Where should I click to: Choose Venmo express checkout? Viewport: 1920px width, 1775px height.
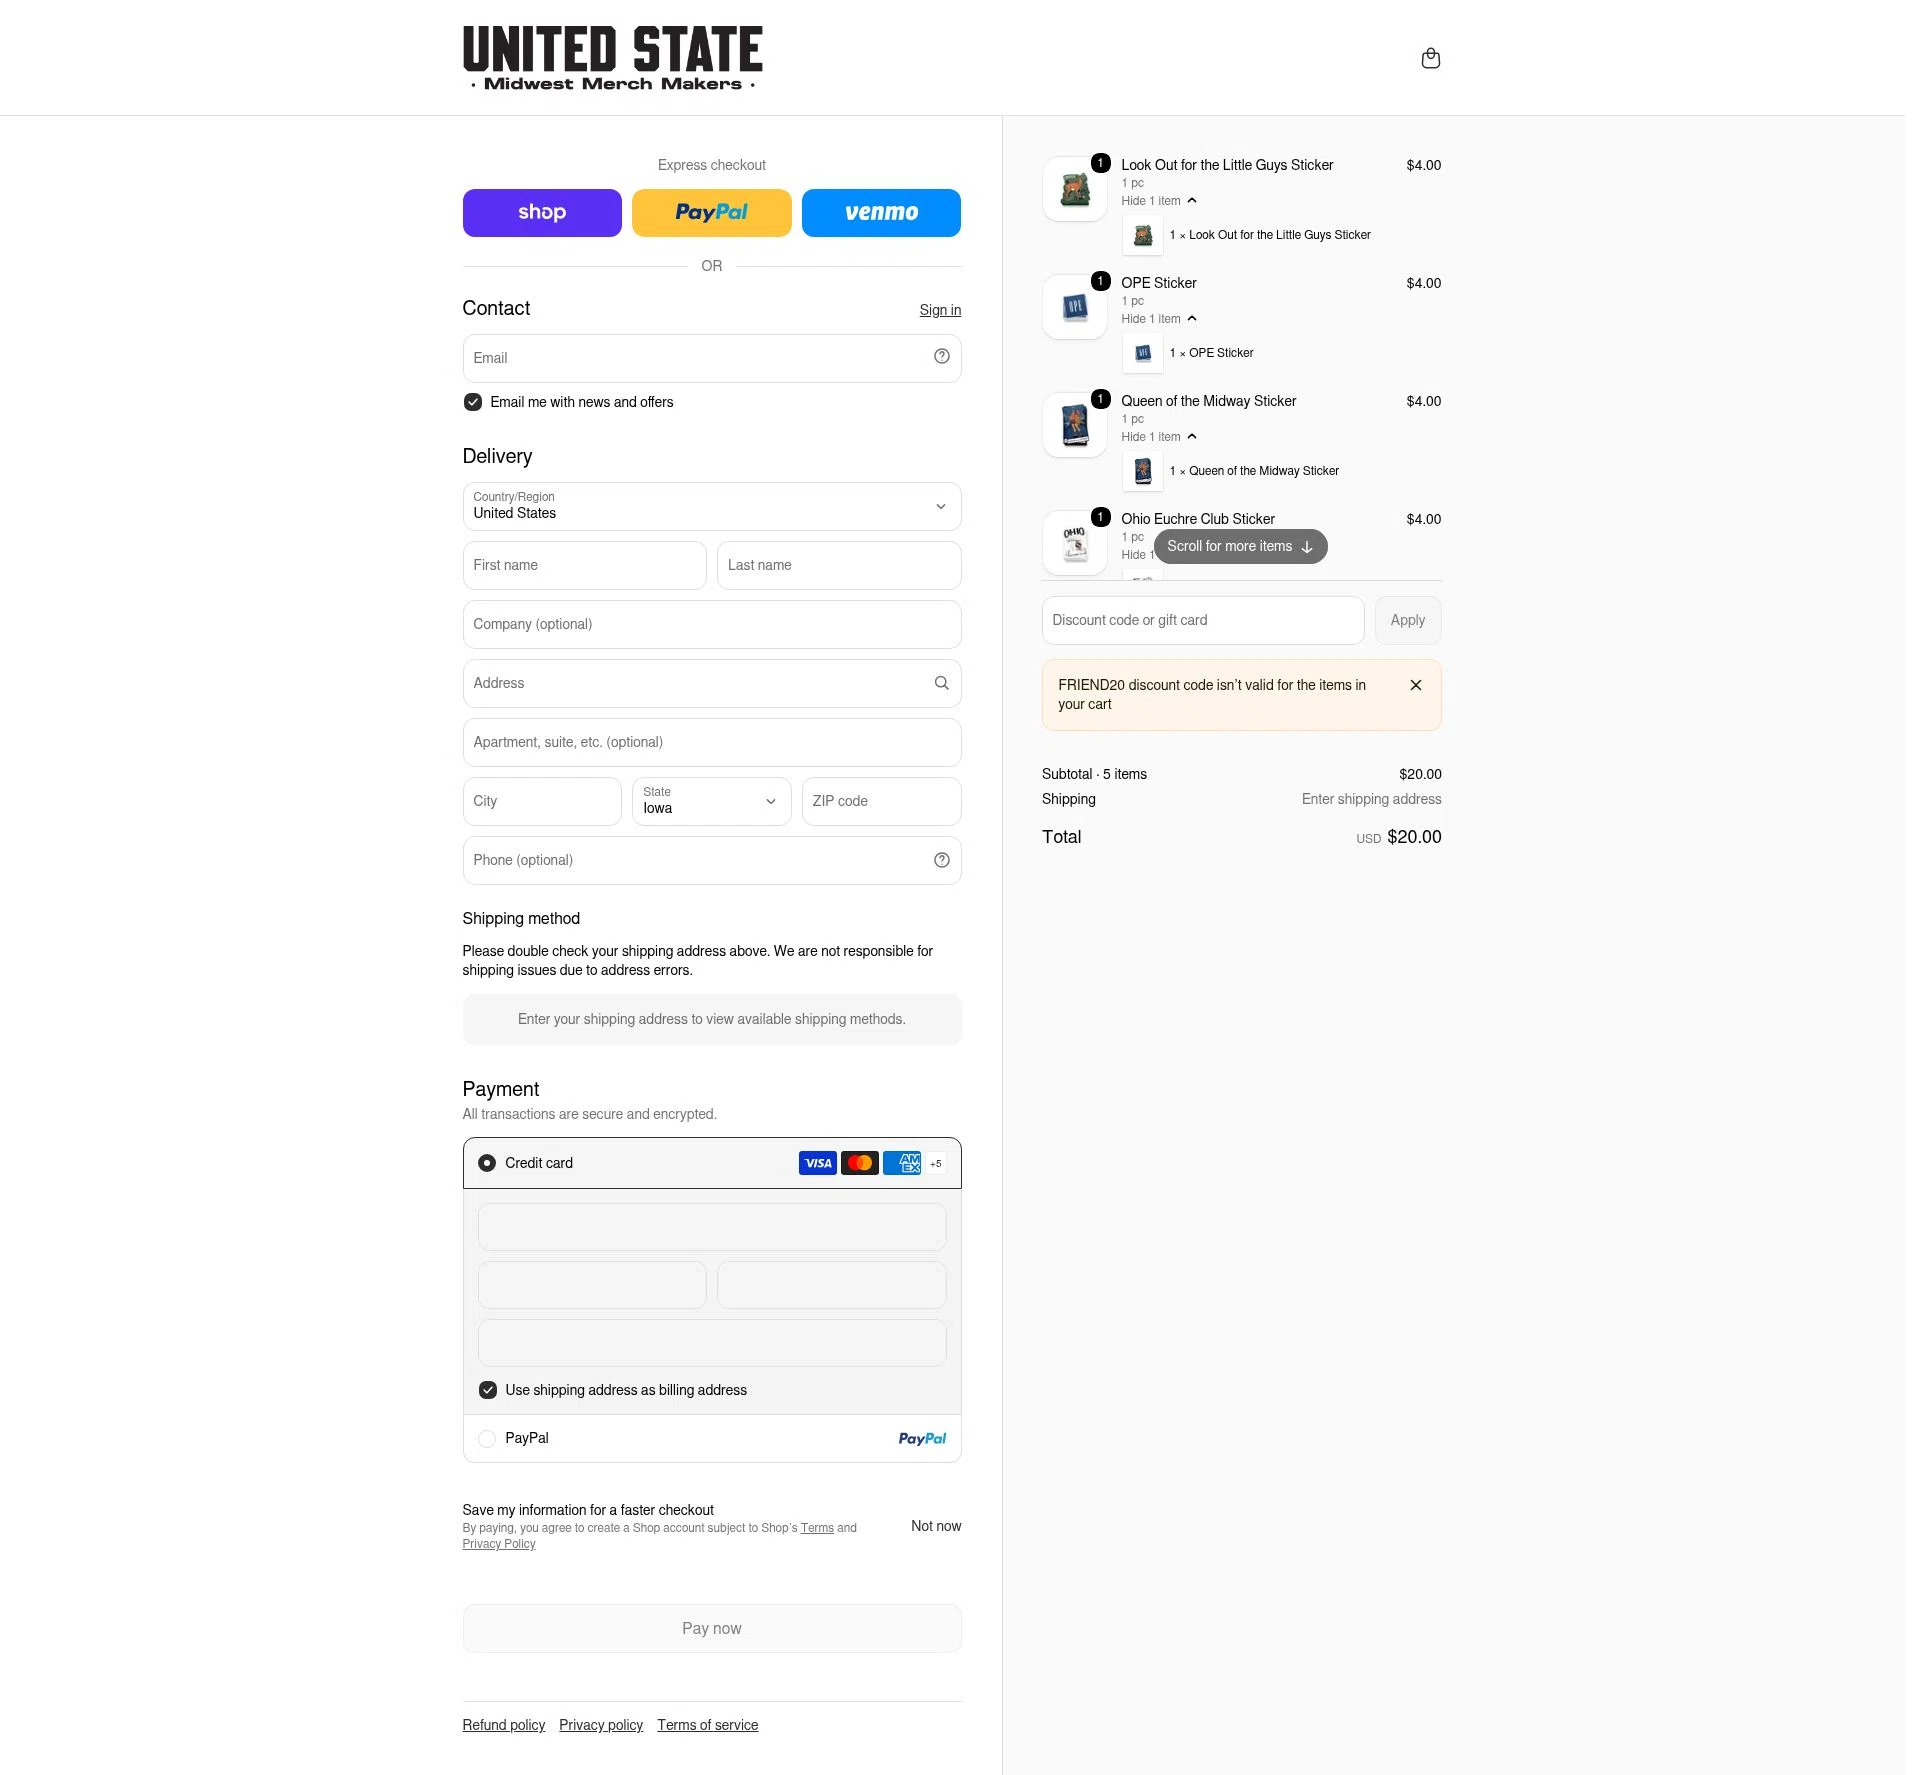(x=881, y=213)
